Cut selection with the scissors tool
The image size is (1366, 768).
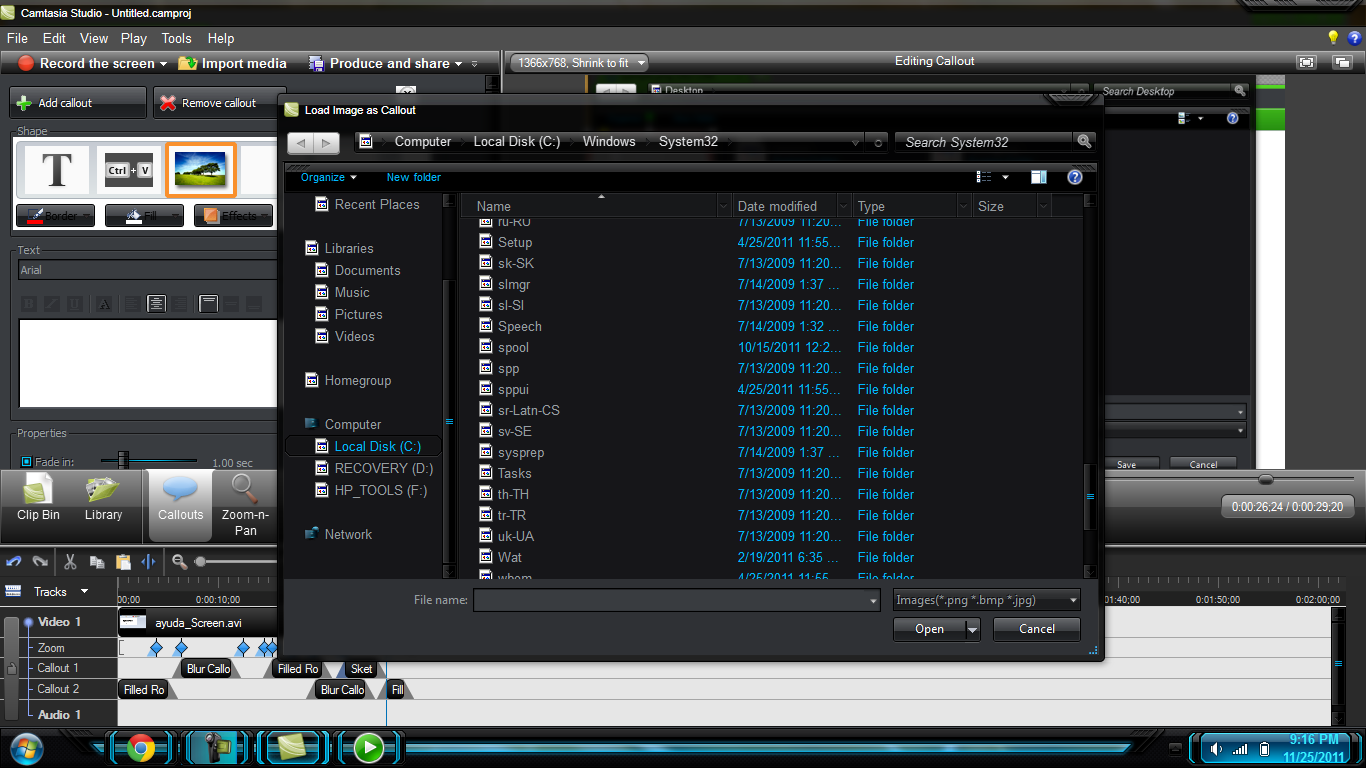(x=69, y=562)
